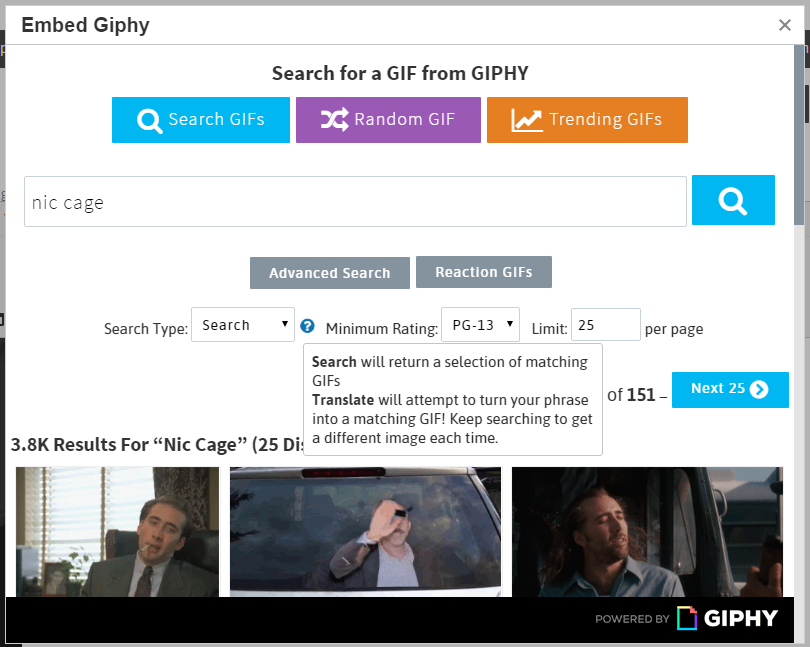Open the Minimum Rating PG-13 dropdown
This screenshot has width=810, height=647.
tap(480, 325)
